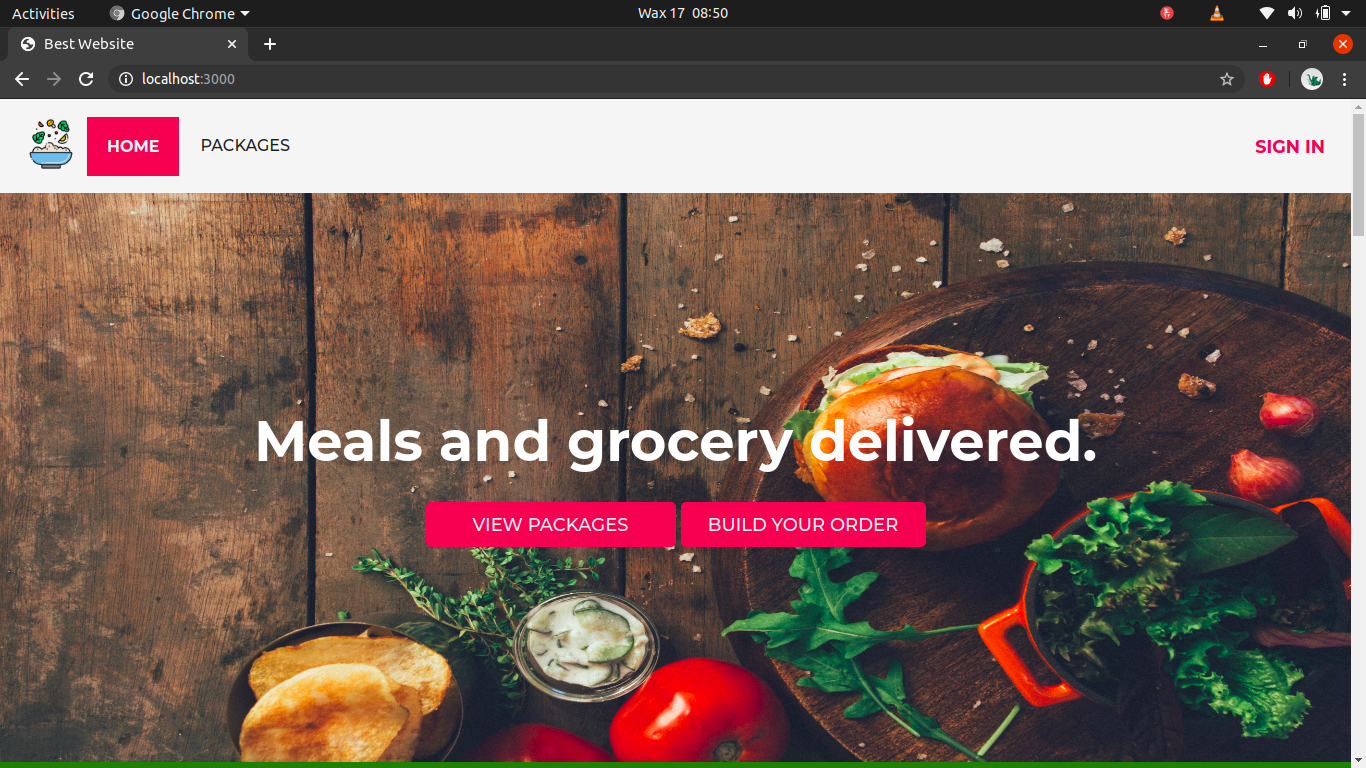Expand the system menu dropdown arrow
Screen dimensions: 1366x768
(1346, 13)
